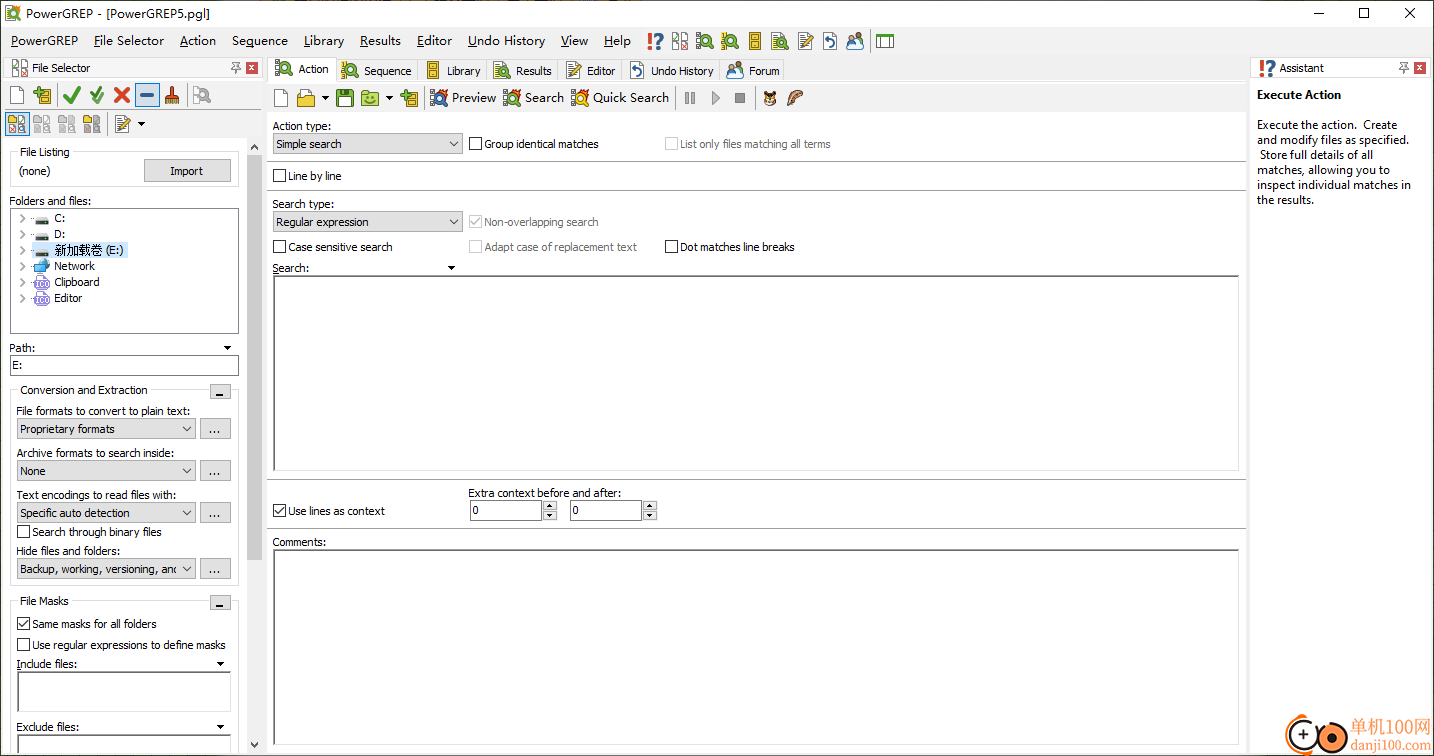The image size is (1434, 756).
Task: Click the Library icon in the menu bar toolbar
Action: pyautogui.click(x=755, y=41)
